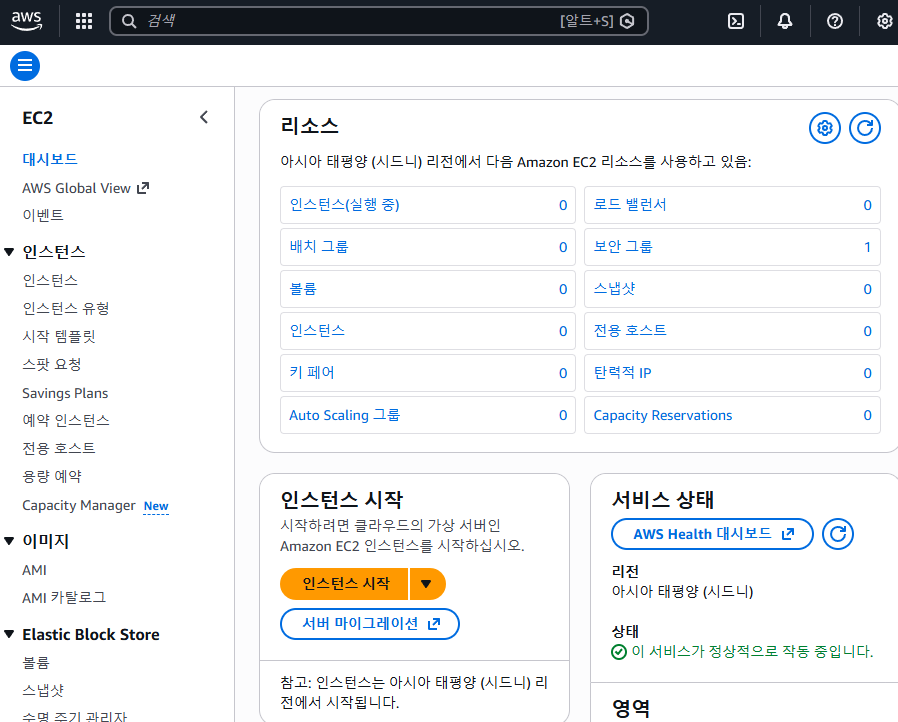Collapse the 이미지 sidebar section
Viewport: 898px width, 722px height.
coord(9,541)
